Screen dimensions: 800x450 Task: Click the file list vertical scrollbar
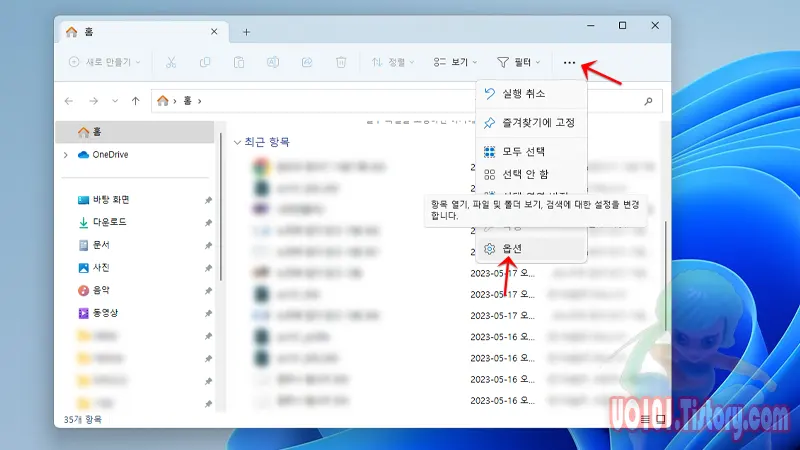click(666, 276)
